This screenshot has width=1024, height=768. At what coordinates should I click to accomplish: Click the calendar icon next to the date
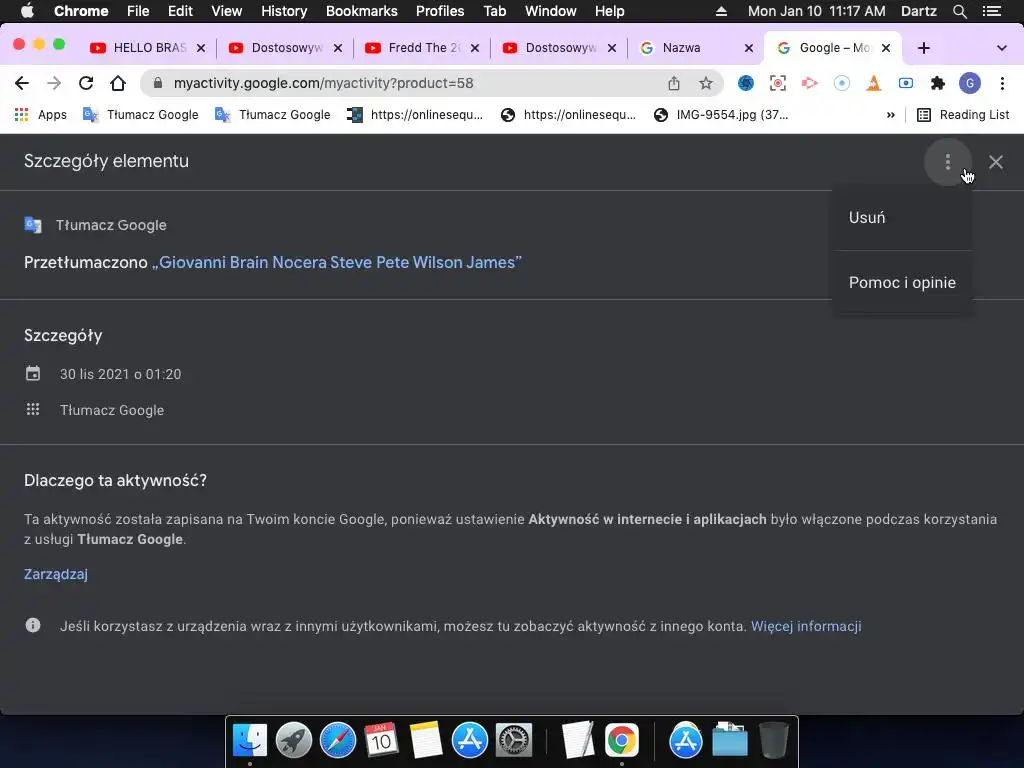click(33, 374)
